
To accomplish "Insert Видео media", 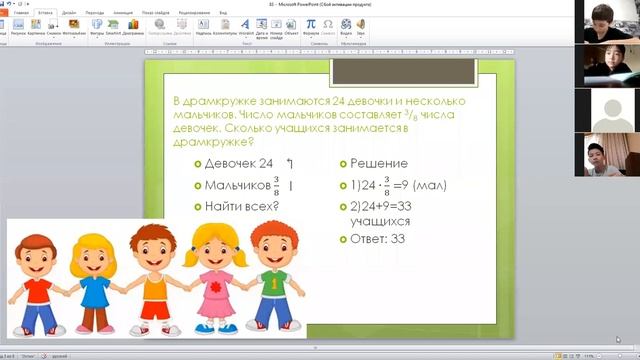I will (x=346, y=24).
